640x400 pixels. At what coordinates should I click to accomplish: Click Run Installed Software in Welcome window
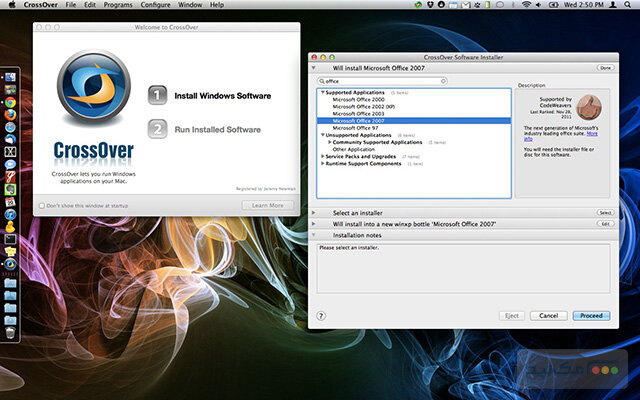pyautogui.click(x=218, y=129)
